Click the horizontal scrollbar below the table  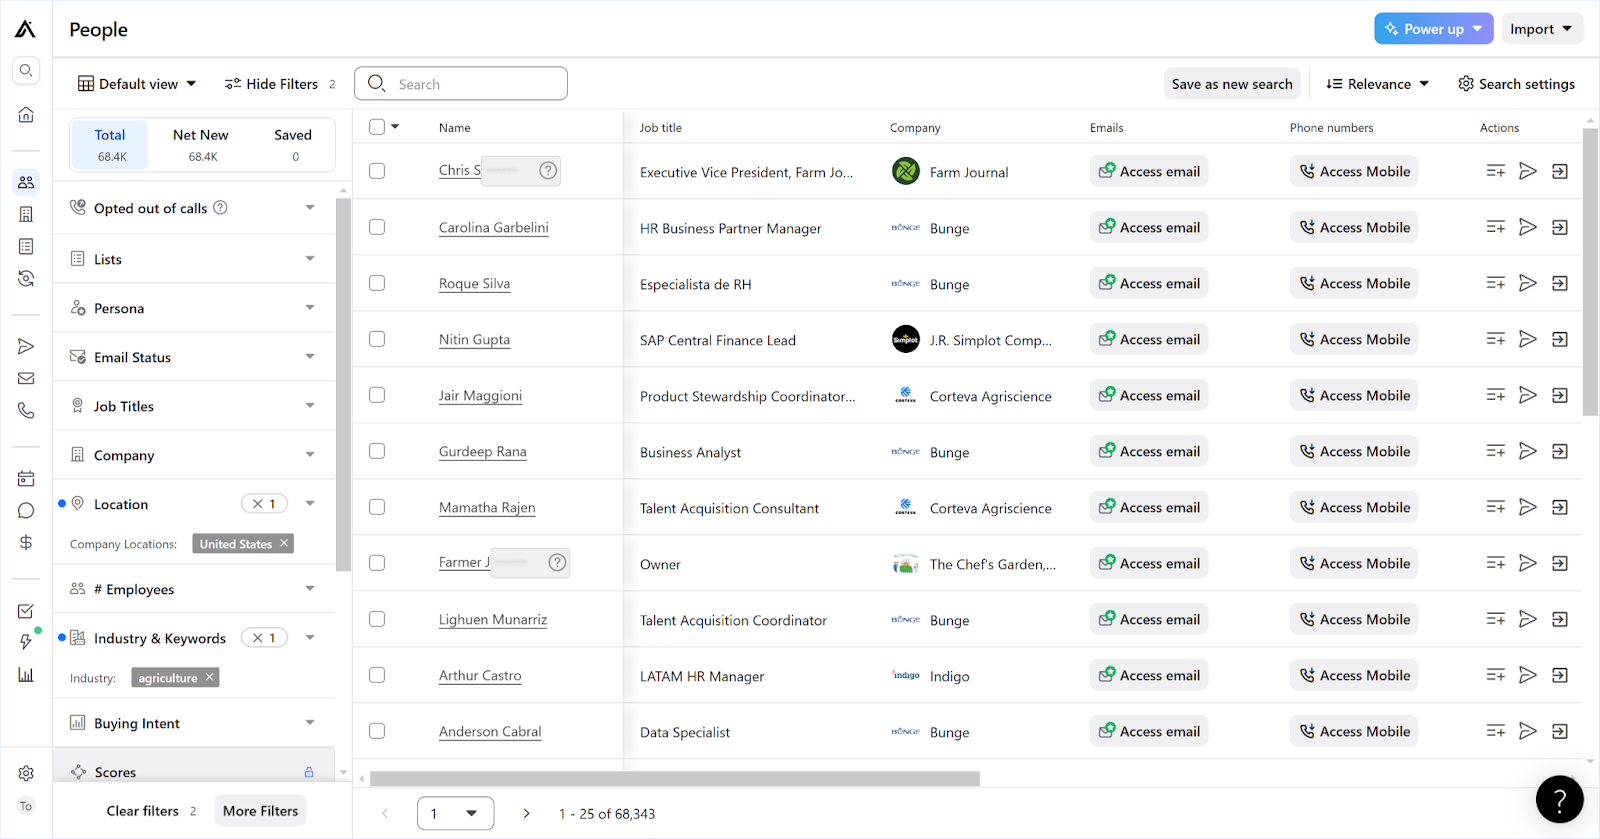pos(674,778)
